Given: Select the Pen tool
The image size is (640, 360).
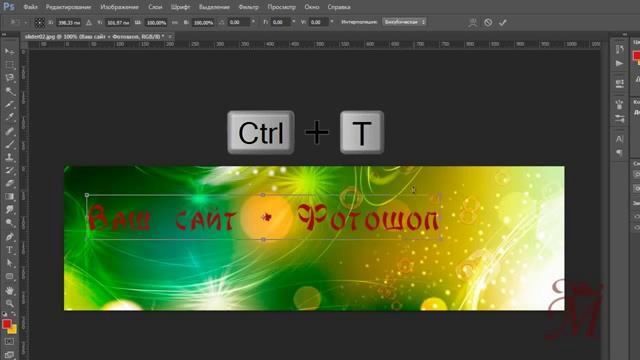Looking at the screenshot, I should pos(10,237).
